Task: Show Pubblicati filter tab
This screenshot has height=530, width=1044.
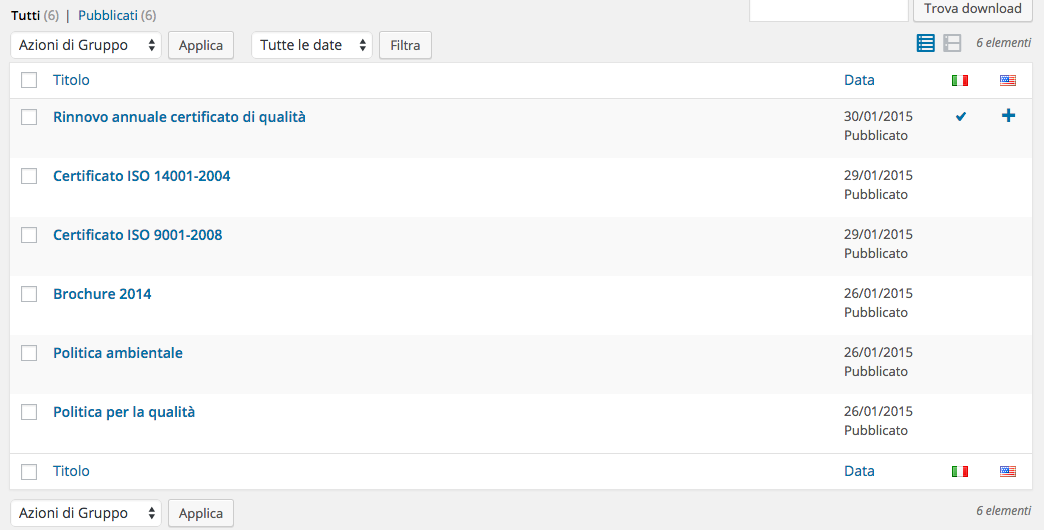Action: tap(108, 15)
